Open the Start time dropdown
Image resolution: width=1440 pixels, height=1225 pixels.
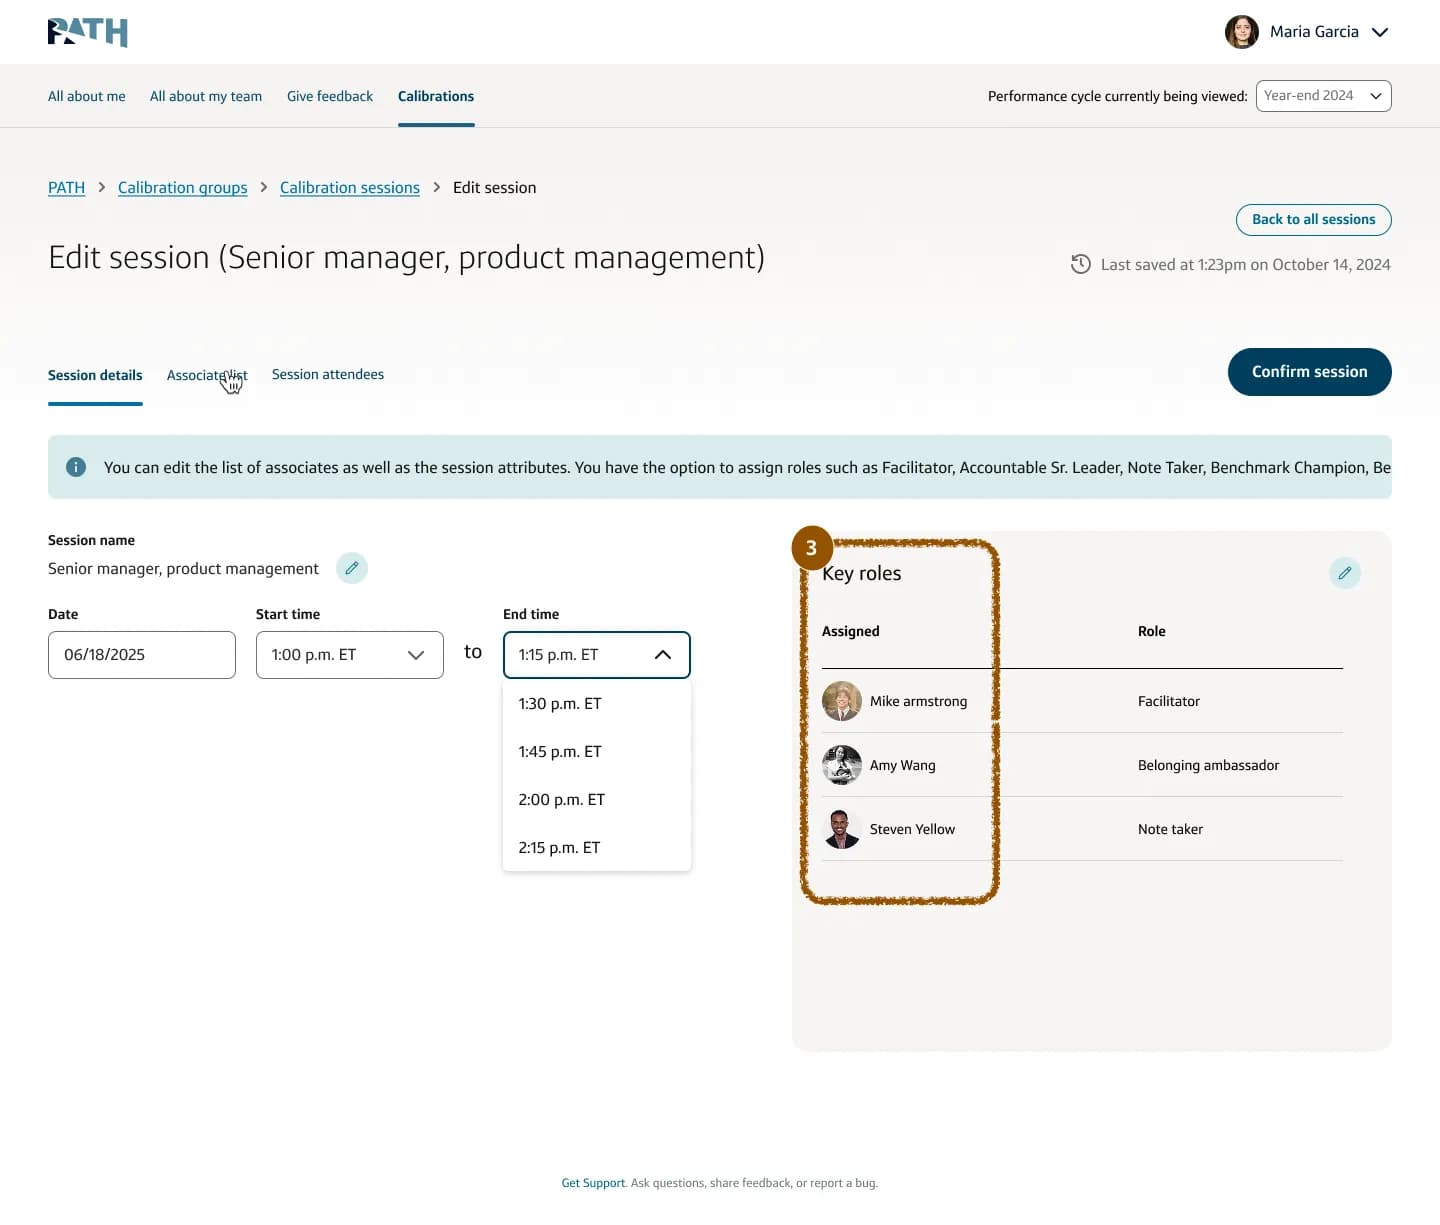pos(350,655)
